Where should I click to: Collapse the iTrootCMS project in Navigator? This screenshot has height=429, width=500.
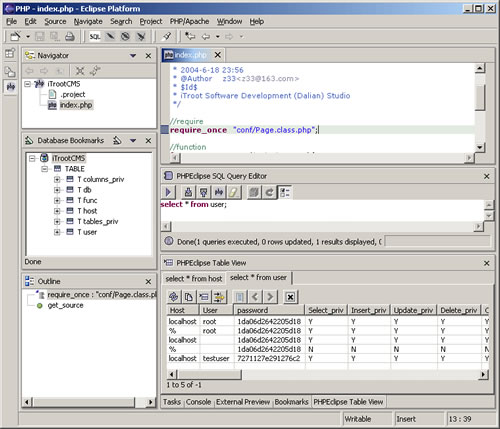(28, 84)
